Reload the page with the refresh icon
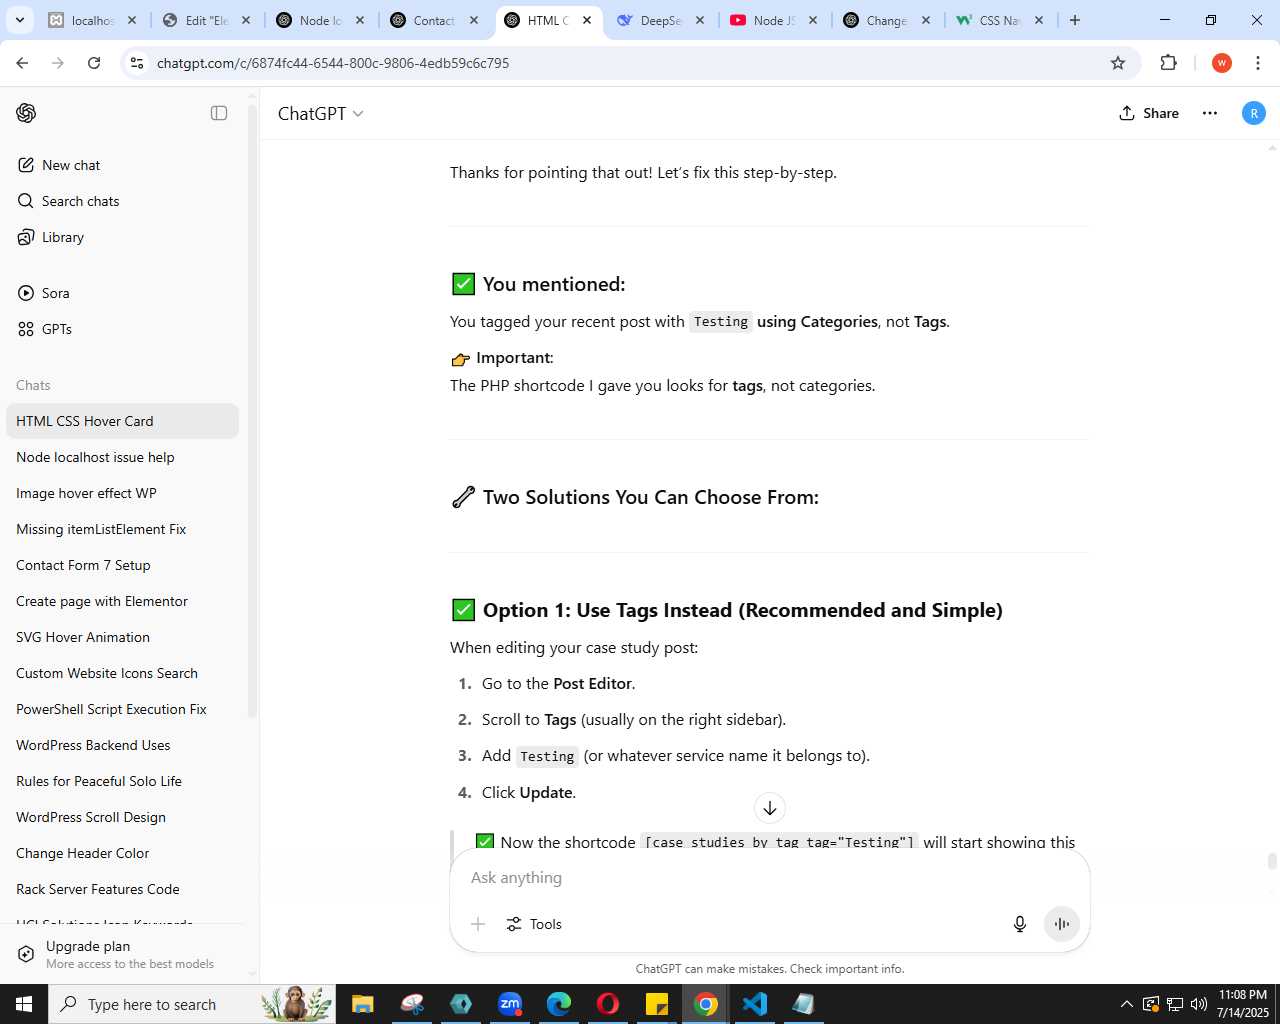 (94, 63)
